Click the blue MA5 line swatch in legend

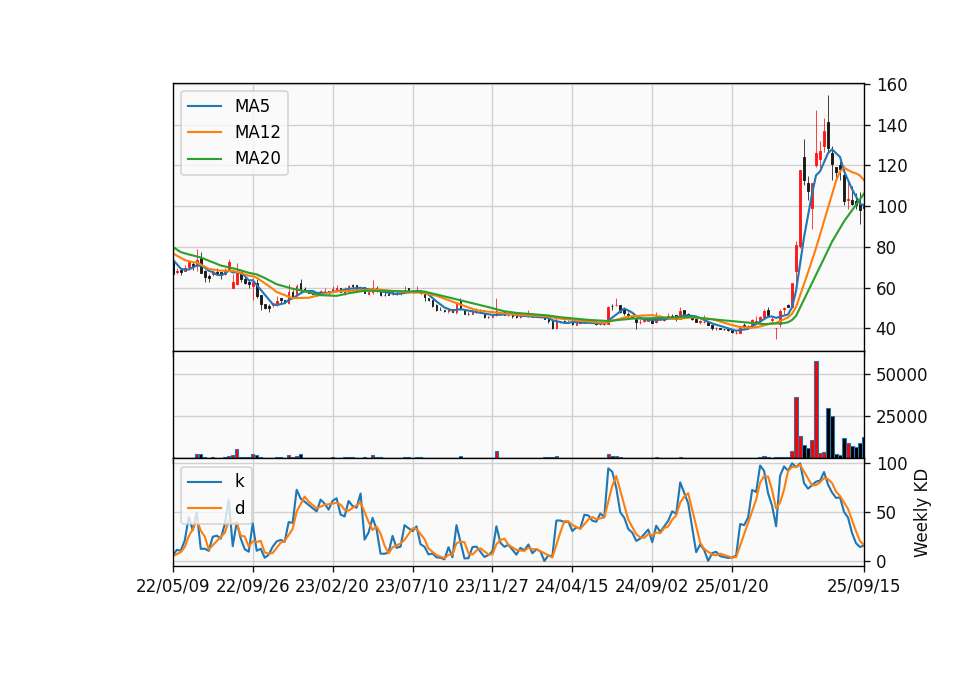coord(204,106)
